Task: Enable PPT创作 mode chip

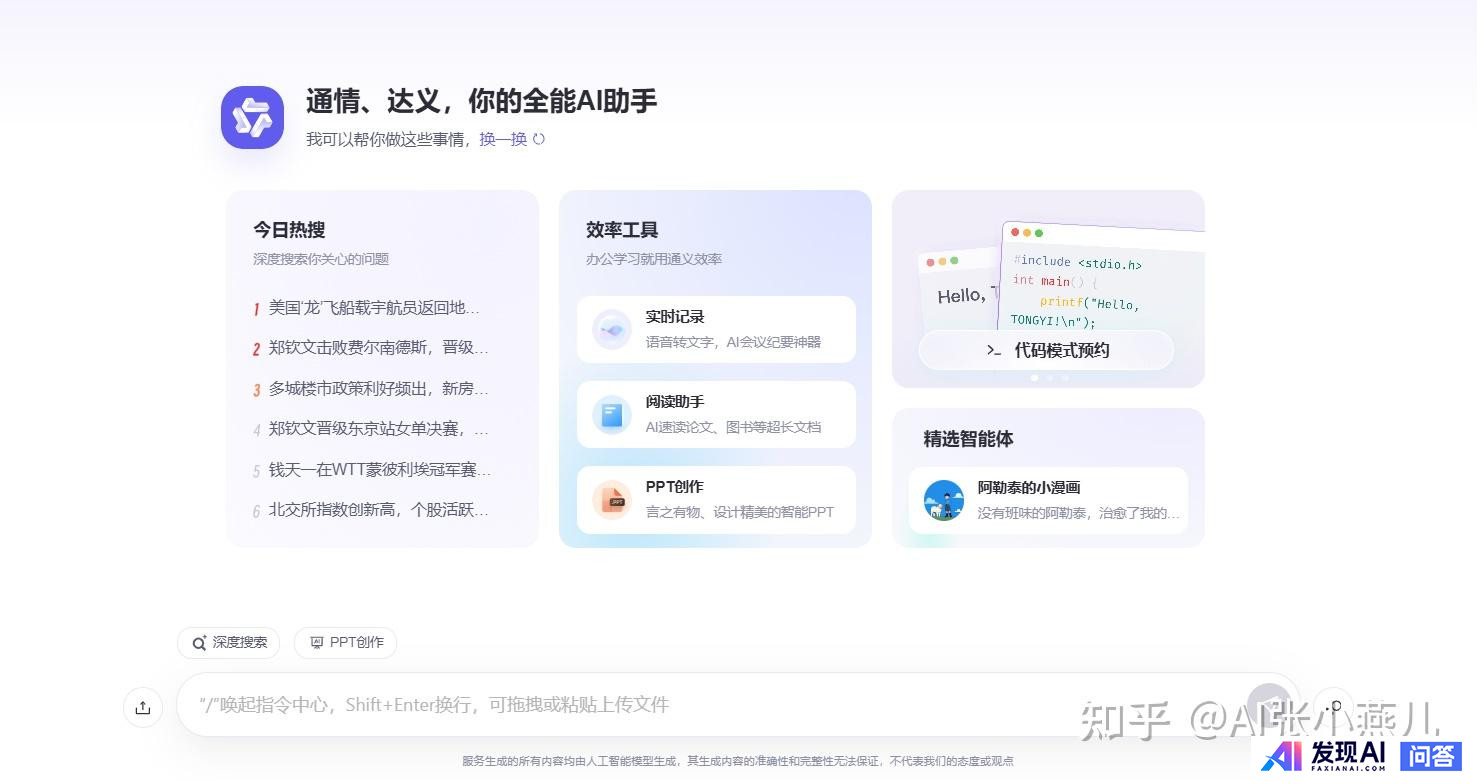Action: point(346,642)
